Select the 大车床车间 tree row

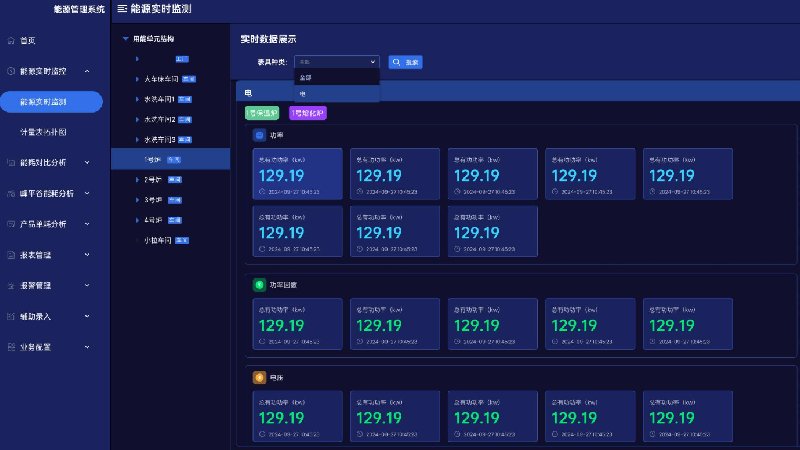click(170, 79)
